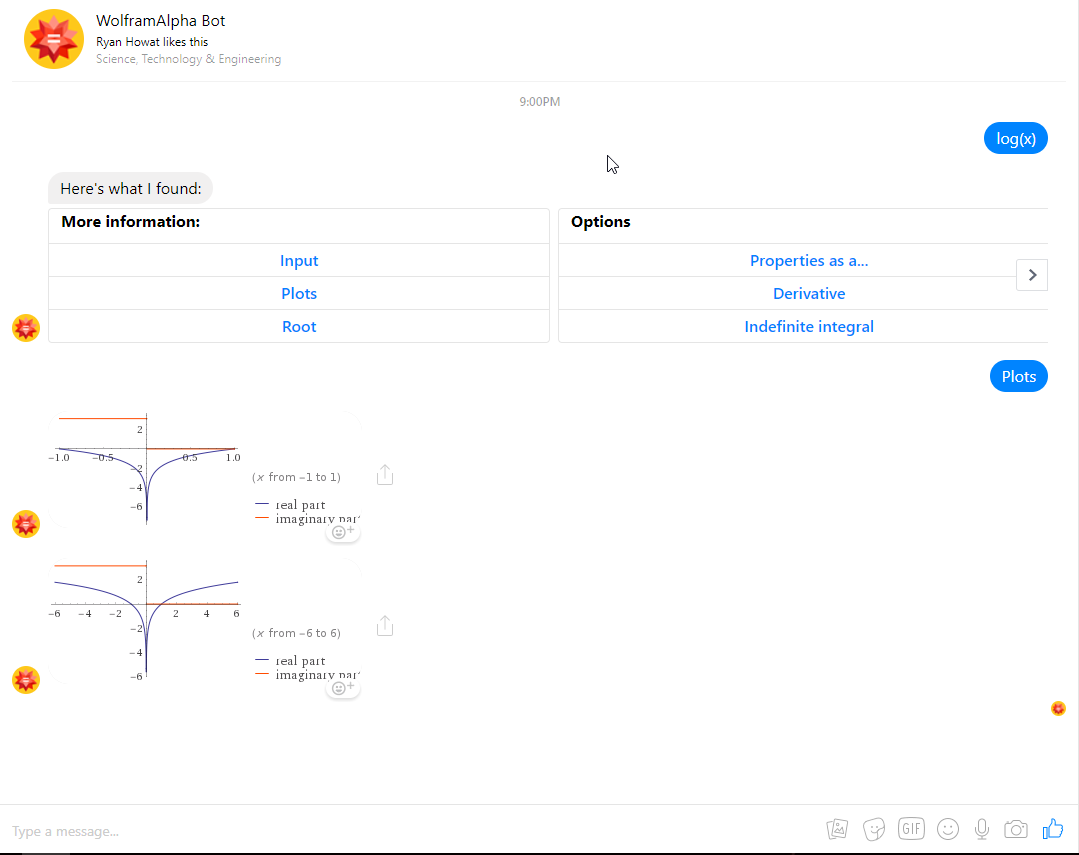The width and height of the screenshot is (1079, 855).
Task: Click bot avatar beside the -1 to 1 plot
Action: pos(26,524)
